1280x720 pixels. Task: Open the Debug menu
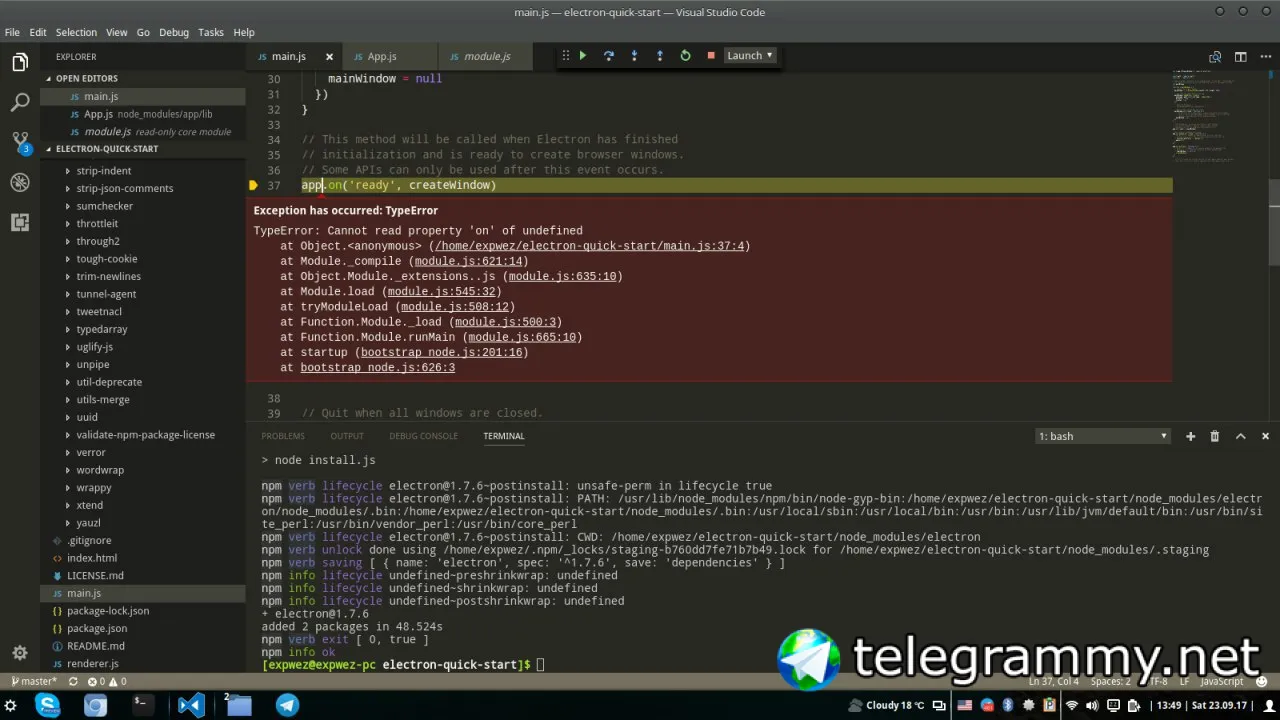[x=174, y=32]
